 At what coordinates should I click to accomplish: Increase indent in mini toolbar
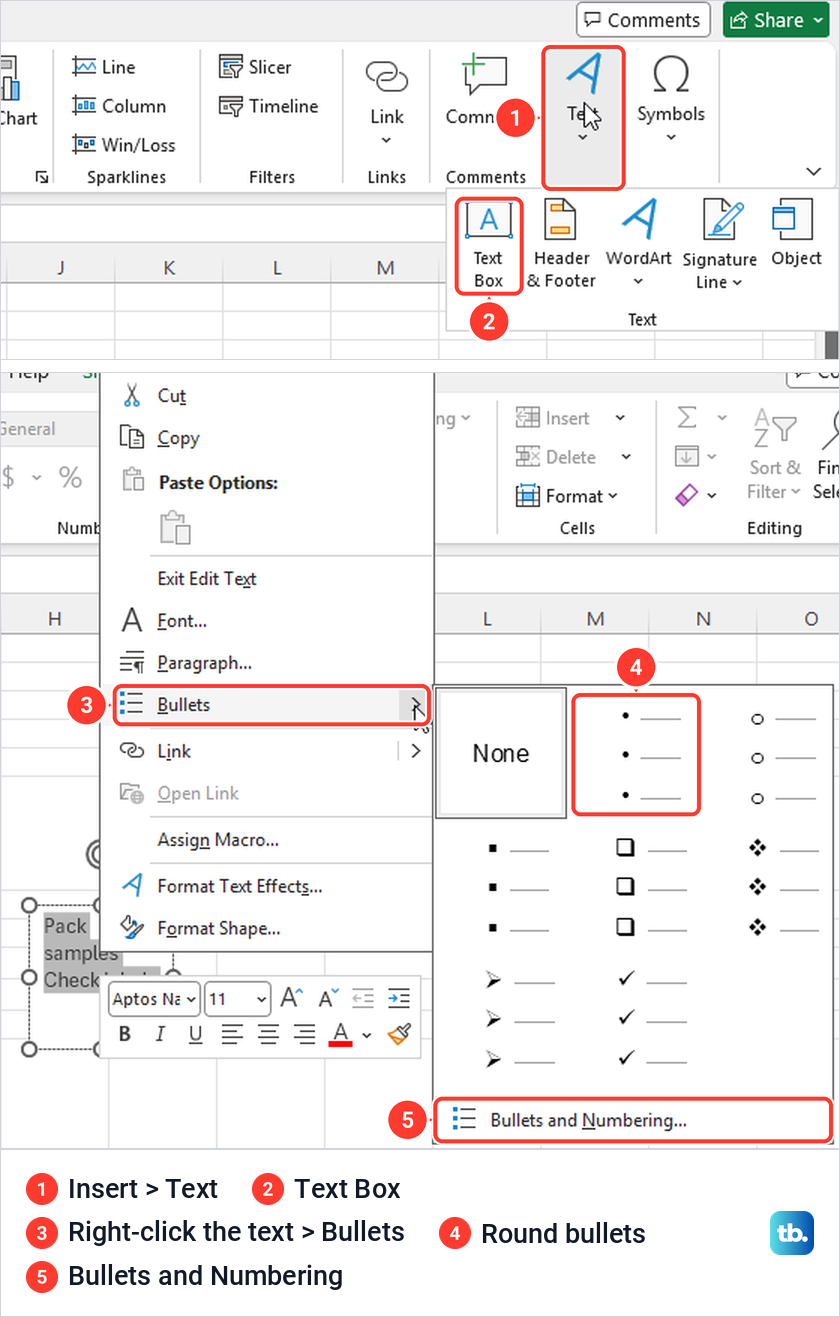[398, 998]
